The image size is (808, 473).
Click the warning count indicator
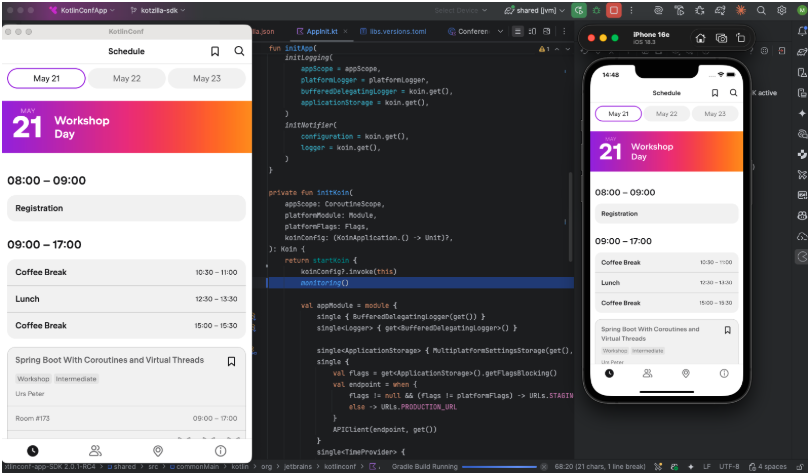[x=544, y=49]
